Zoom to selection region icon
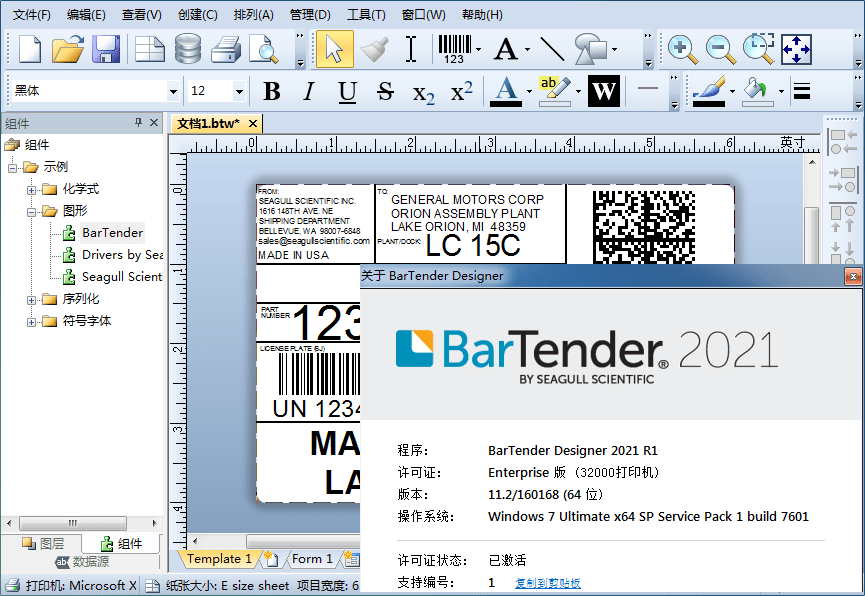The height and width of the screenshot is (596, 865). click(759, 49)
